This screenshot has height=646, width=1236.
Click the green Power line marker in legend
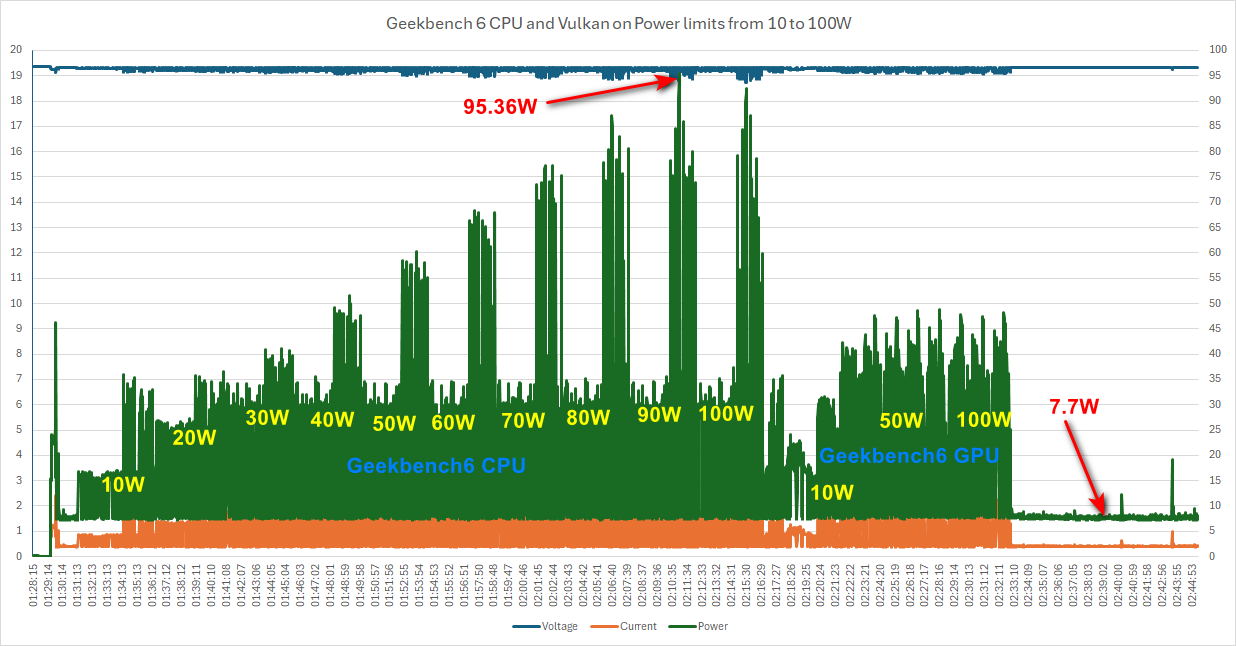685,627
